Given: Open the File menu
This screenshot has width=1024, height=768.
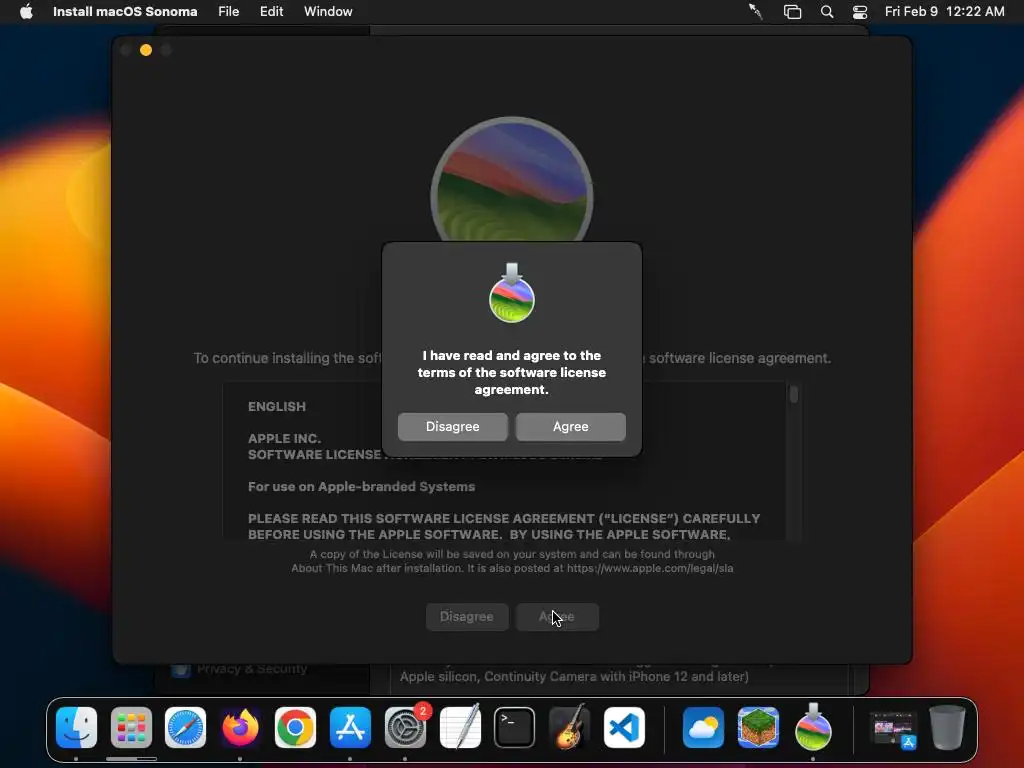Looking at the screenshot, I should tap(229, 11).
